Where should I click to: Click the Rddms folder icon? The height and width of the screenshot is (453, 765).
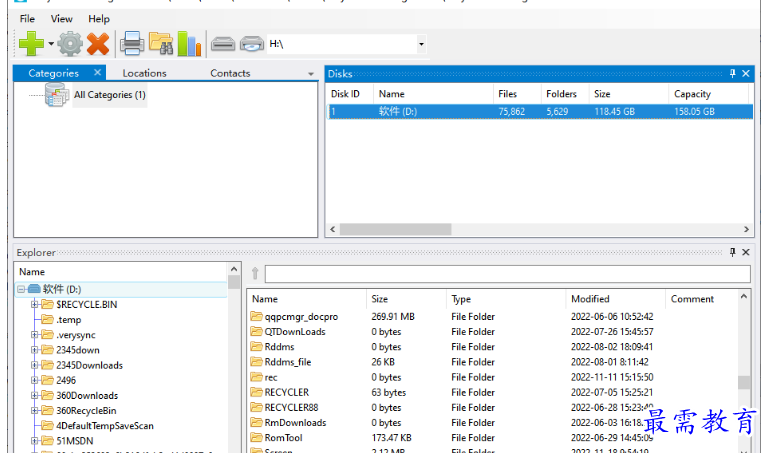tap(257, 346)
